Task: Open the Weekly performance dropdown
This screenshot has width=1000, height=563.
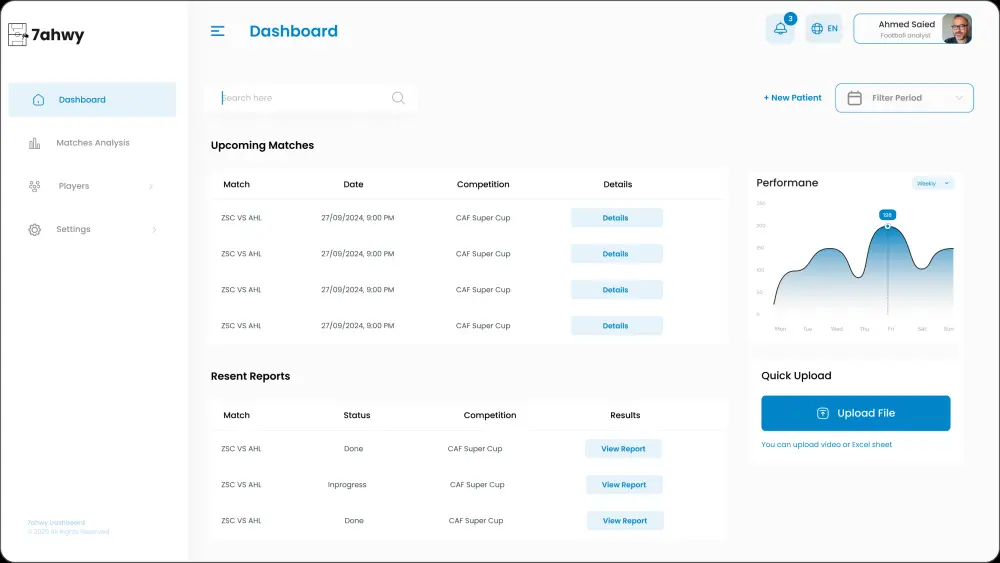Action: coord(932,183)
